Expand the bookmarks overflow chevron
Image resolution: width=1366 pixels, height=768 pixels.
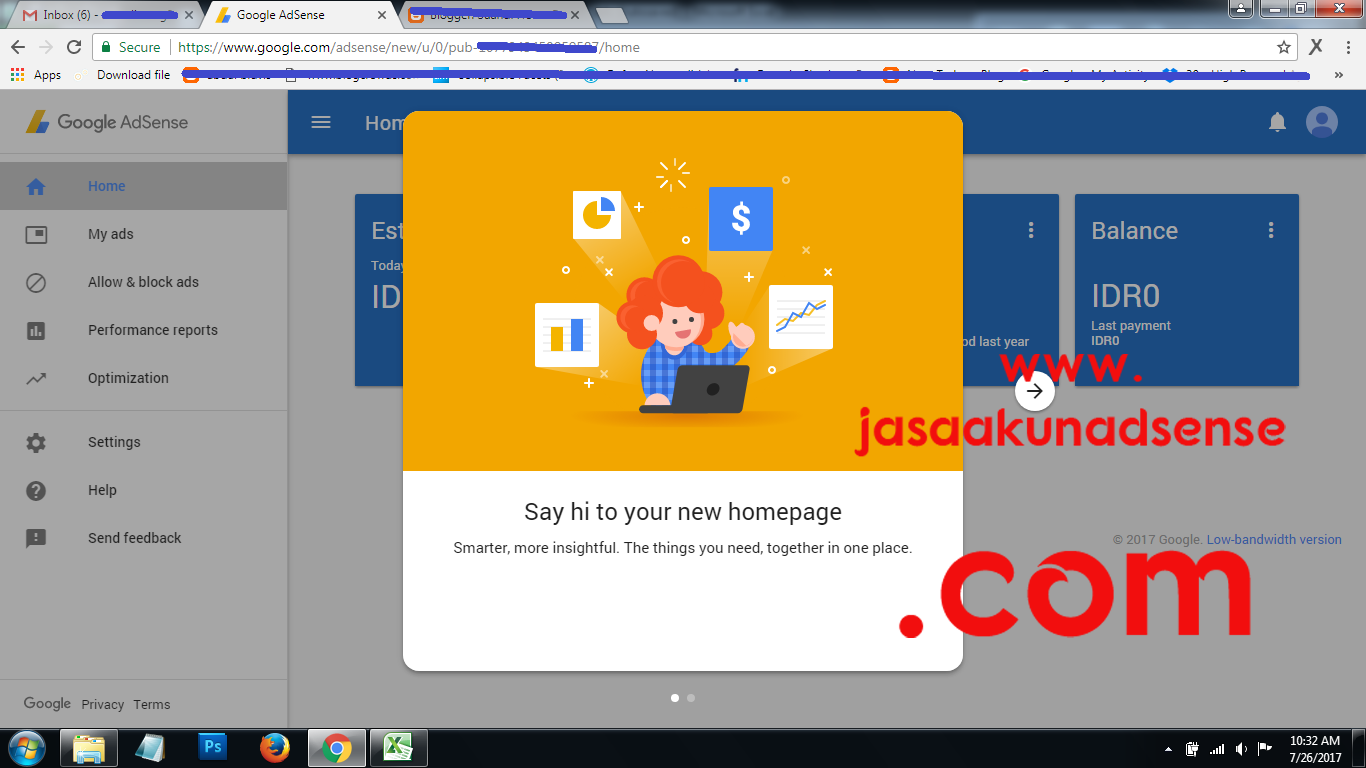click(1339, 75)
